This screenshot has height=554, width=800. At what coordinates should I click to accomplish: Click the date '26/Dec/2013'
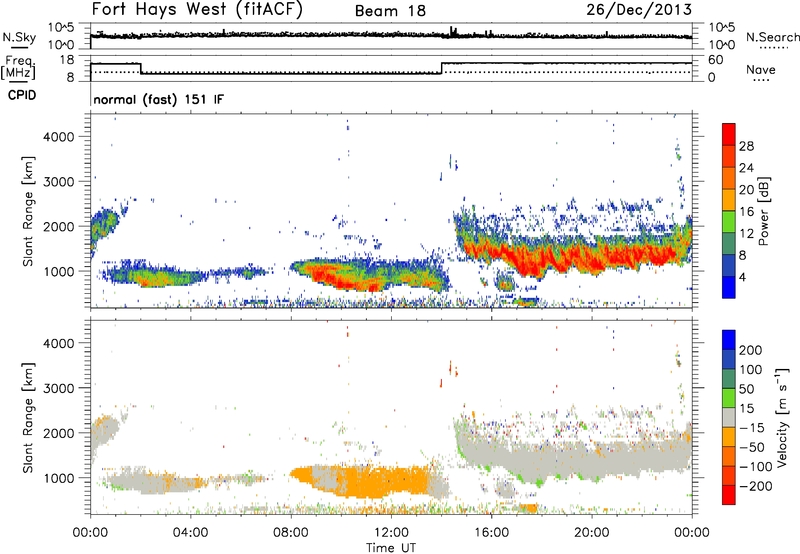639,10
